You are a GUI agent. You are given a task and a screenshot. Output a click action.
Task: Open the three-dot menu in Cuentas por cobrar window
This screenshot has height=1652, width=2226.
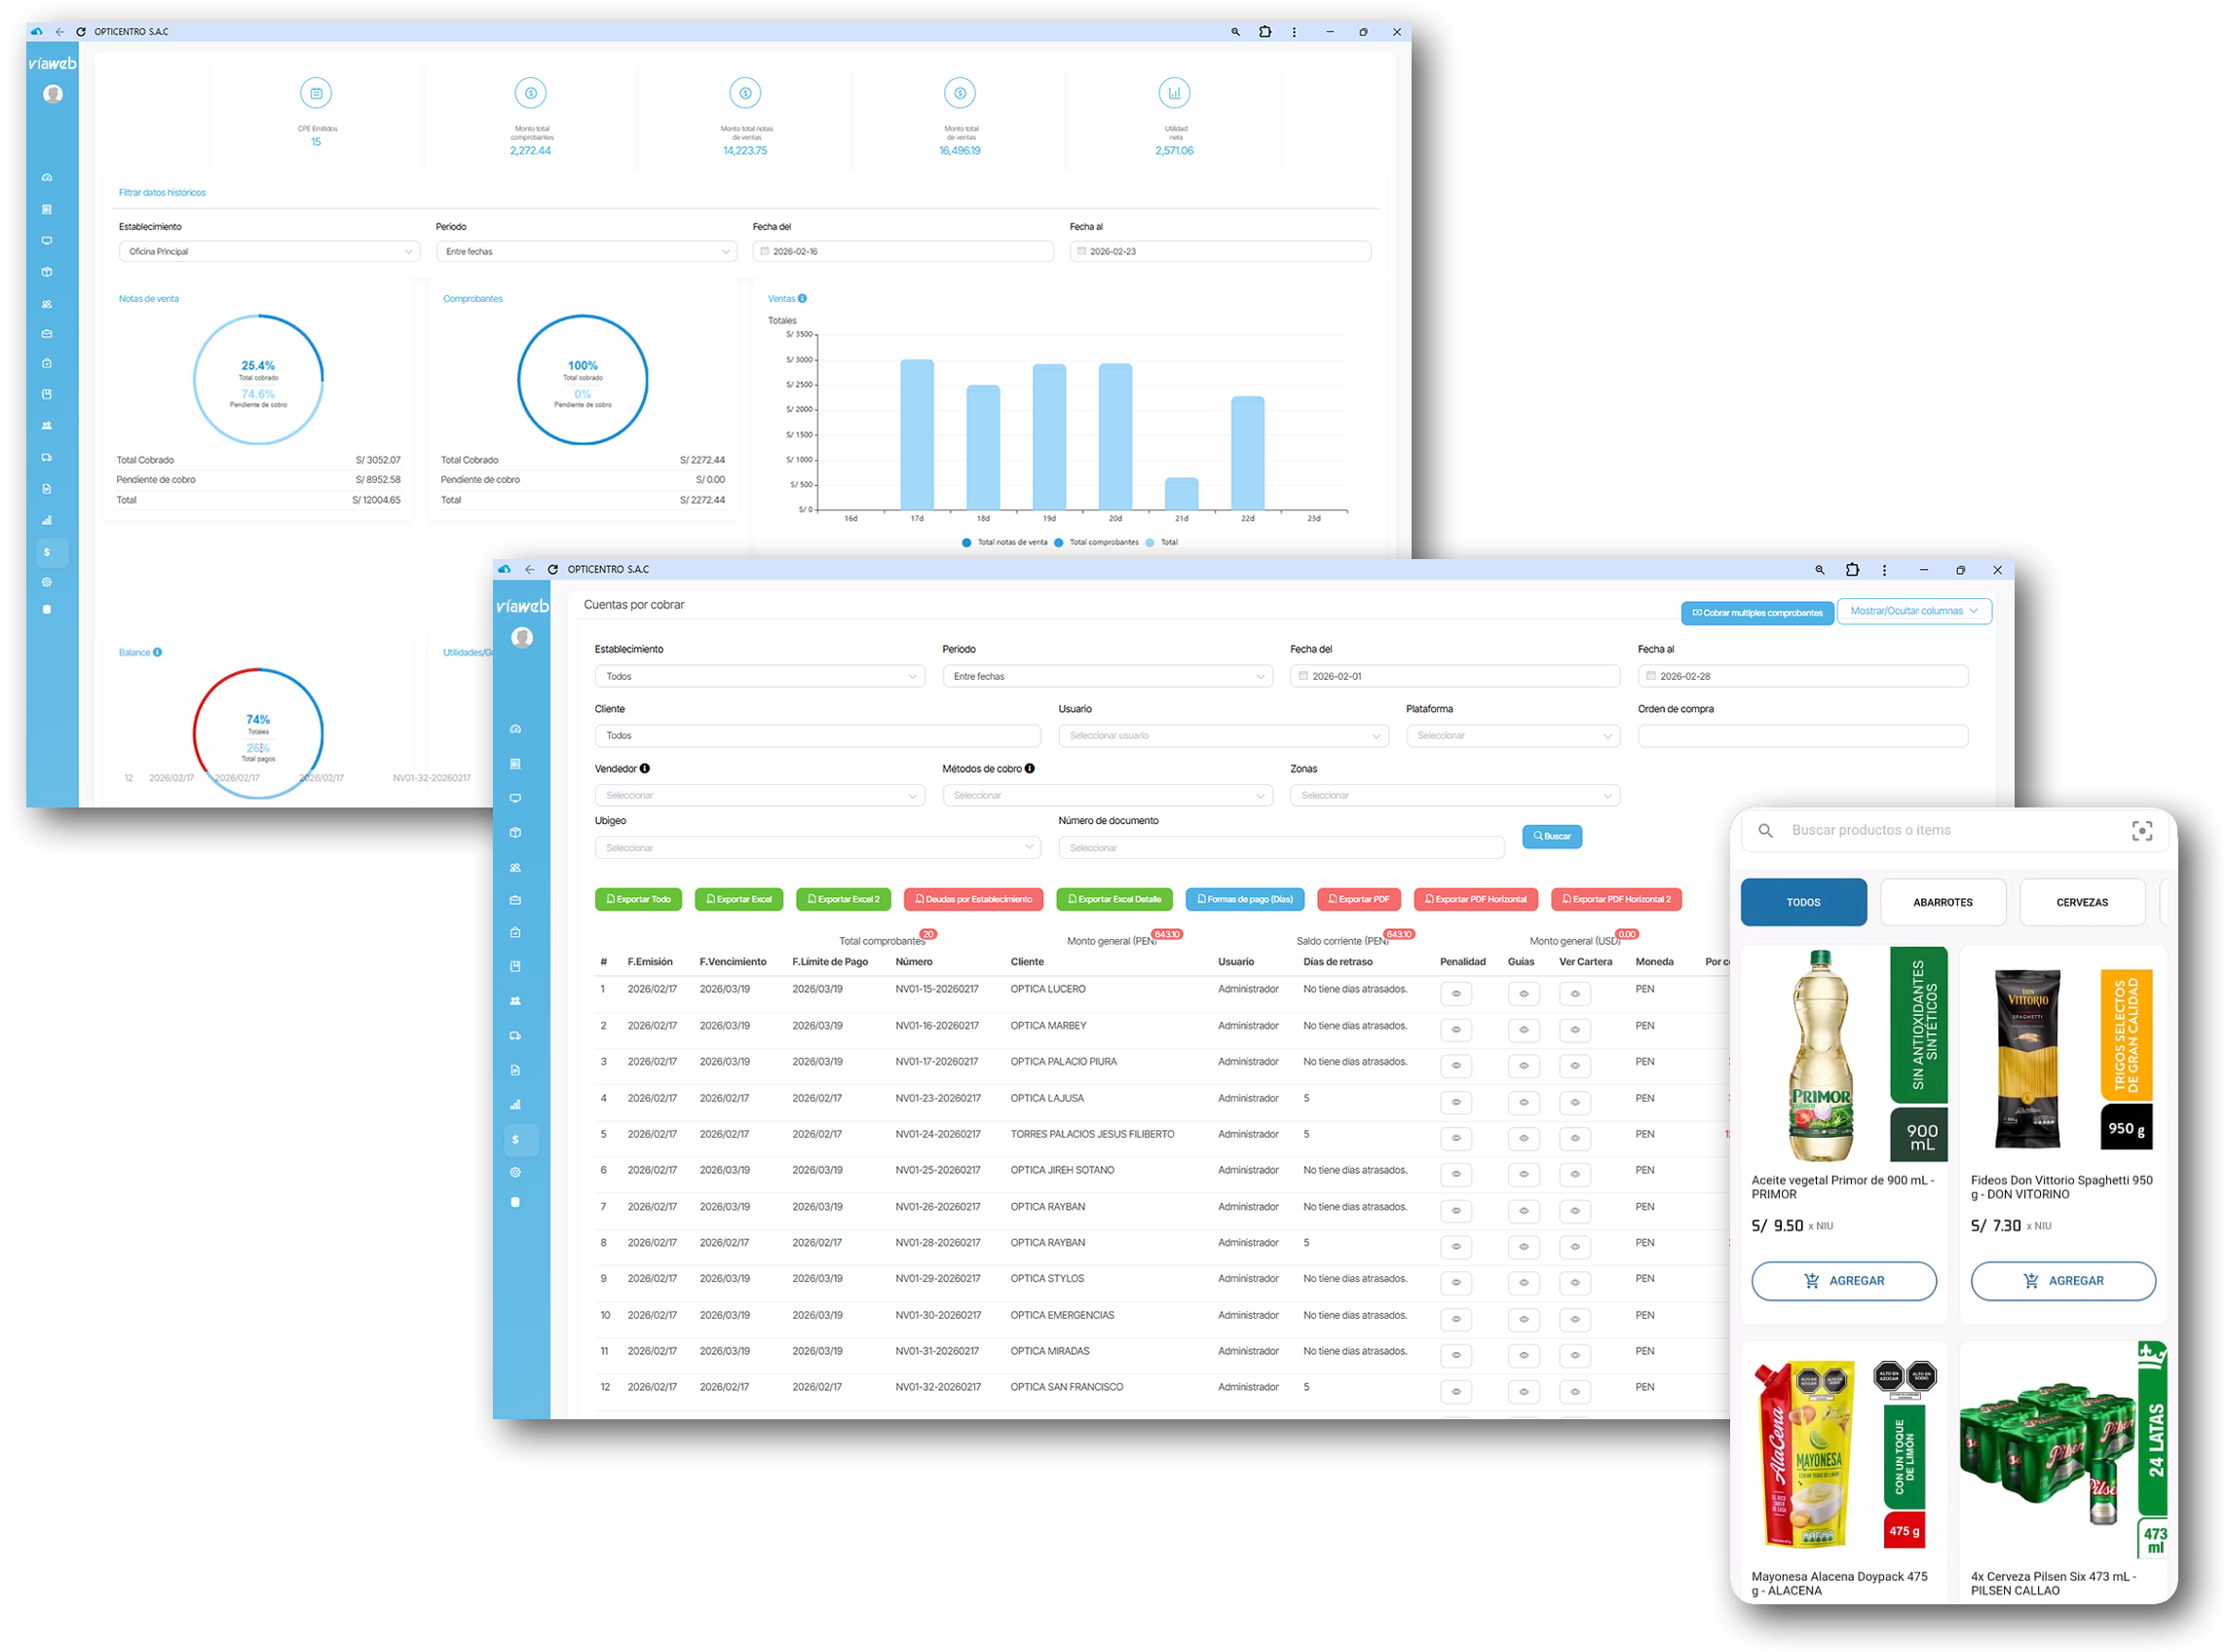click(x=1884, y=570)
